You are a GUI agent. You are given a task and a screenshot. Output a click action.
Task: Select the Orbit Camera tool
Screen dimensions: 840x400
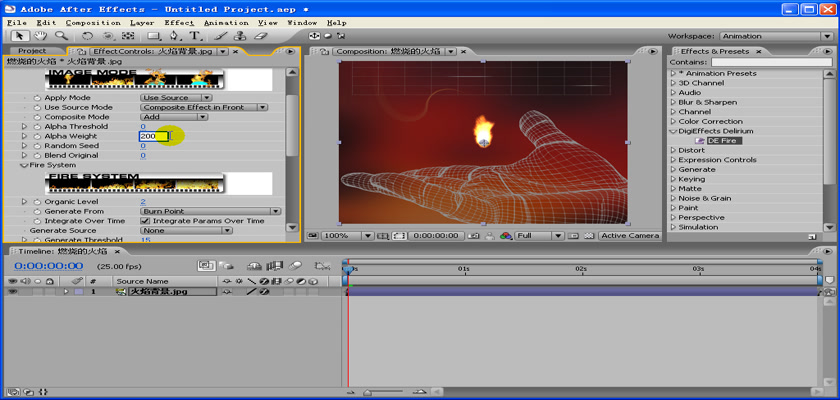[108, 36]
